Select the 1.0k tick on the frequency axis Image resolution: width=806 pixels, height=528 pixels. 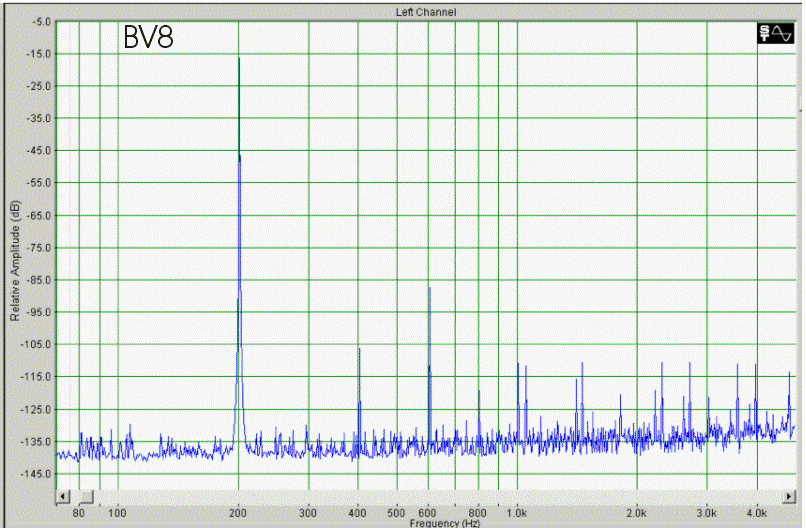517,511
